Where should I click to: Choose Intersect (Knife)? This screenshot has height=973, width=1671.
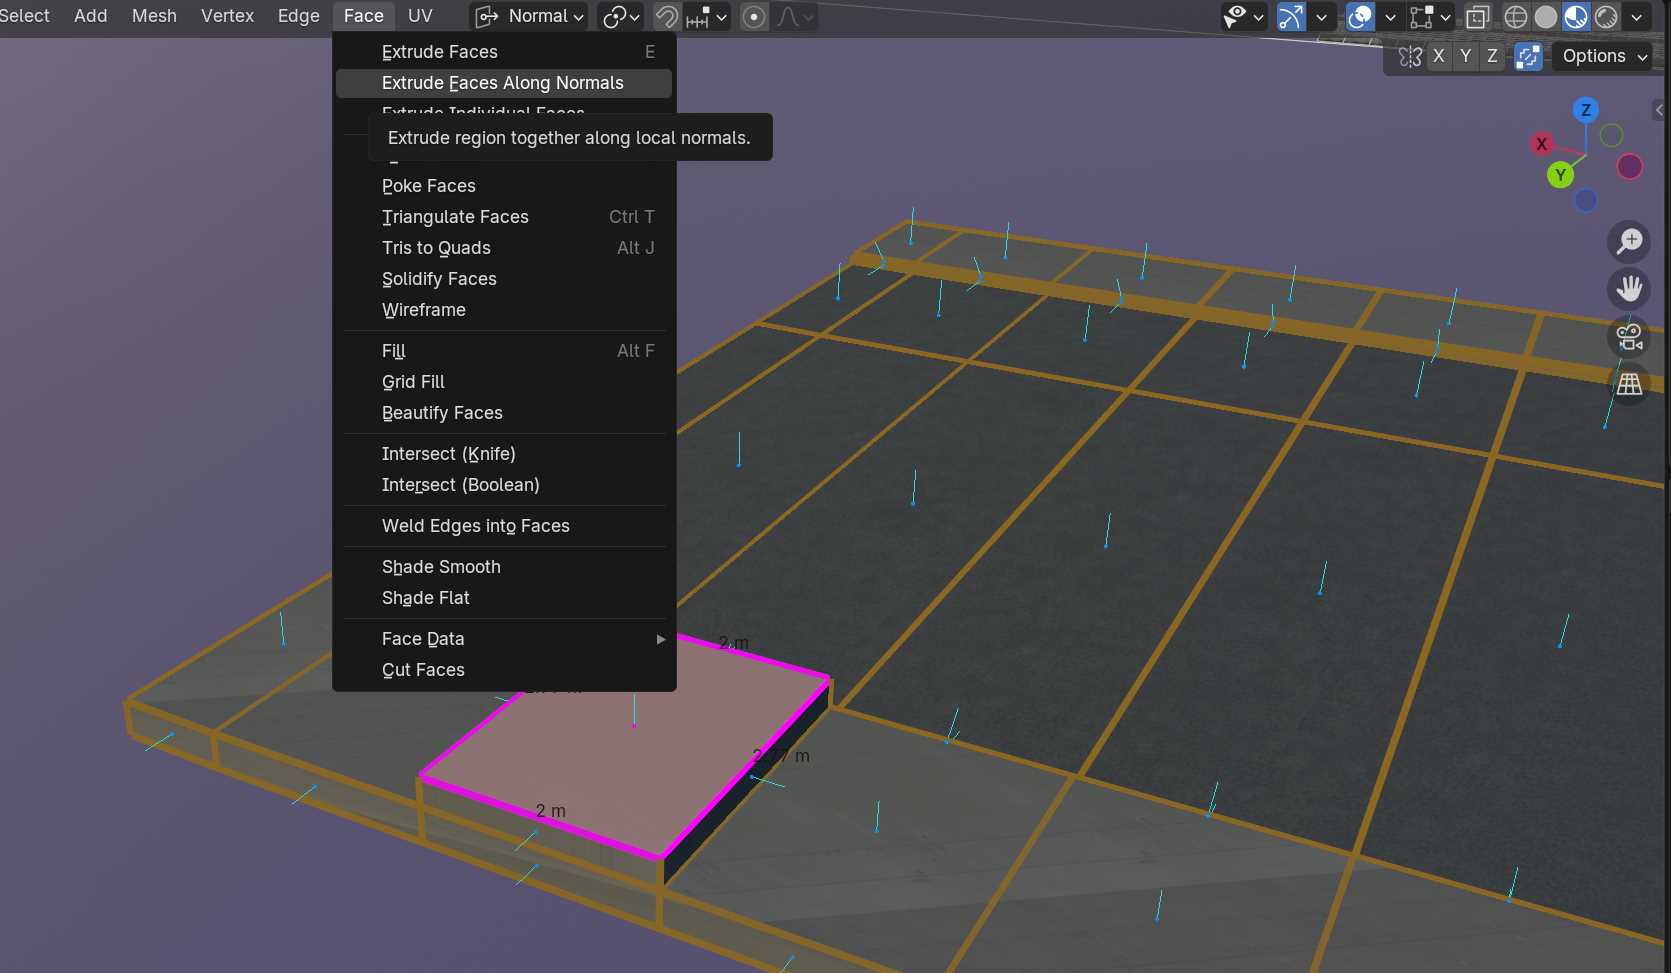[x=504, y=454]
